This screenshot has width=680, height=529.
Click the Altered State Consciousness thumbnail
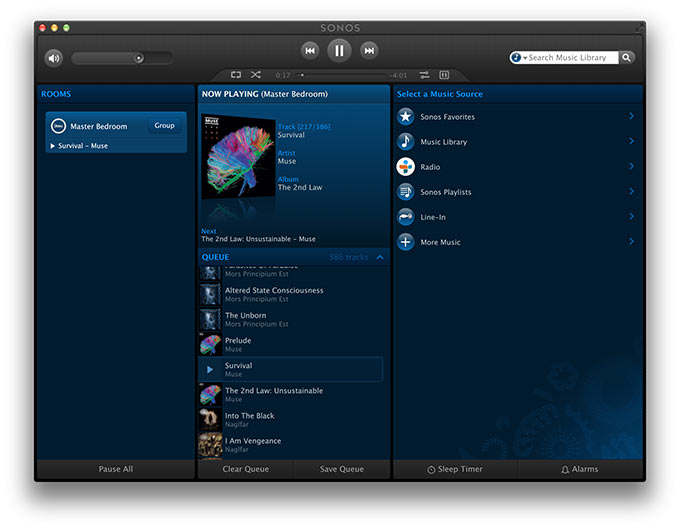[210, 294]
